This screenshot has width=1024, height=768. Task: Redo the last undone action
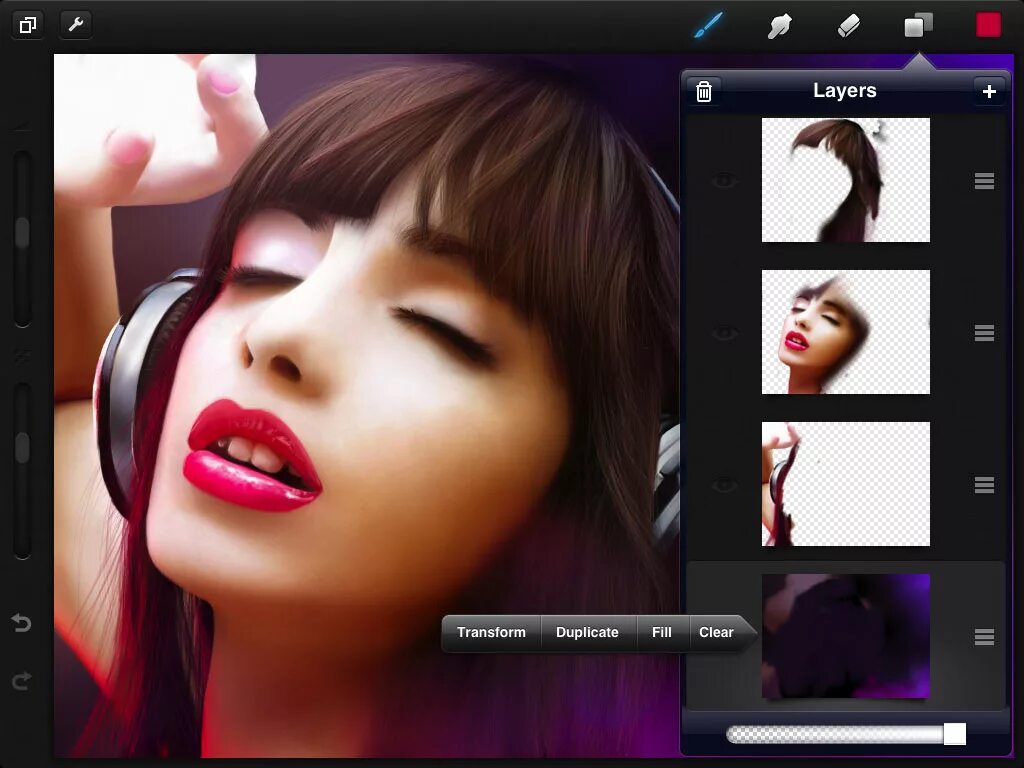tap(22, 681)
